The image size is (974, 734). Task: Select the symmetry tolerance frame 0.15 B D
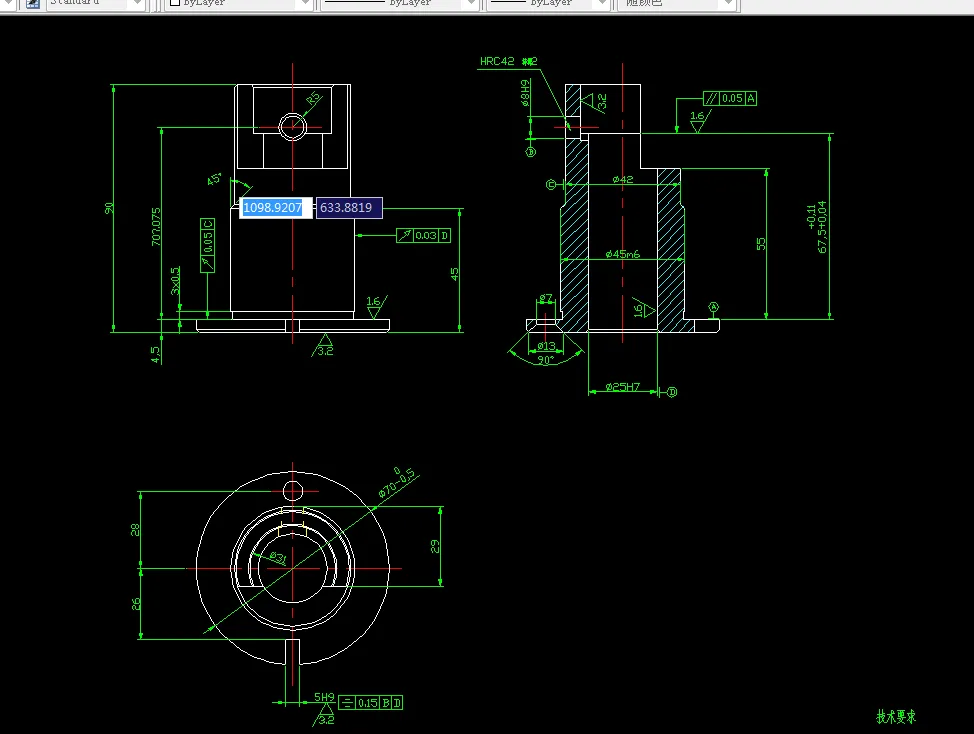(x=371, y=703)
